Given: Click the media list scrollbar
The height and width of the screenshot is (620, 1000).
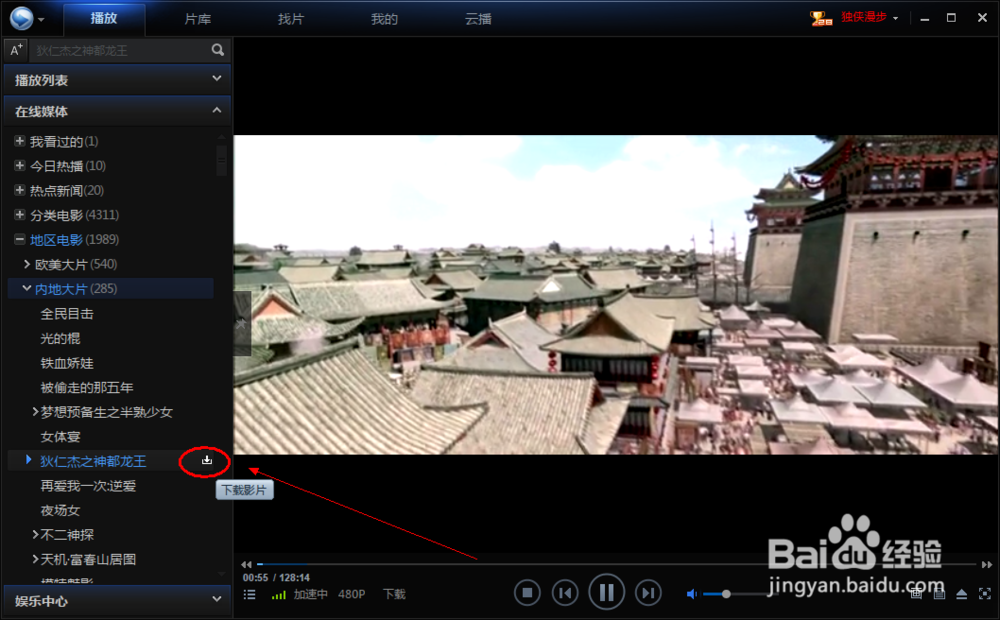Looking at the screenshot, I should (222, 159).
